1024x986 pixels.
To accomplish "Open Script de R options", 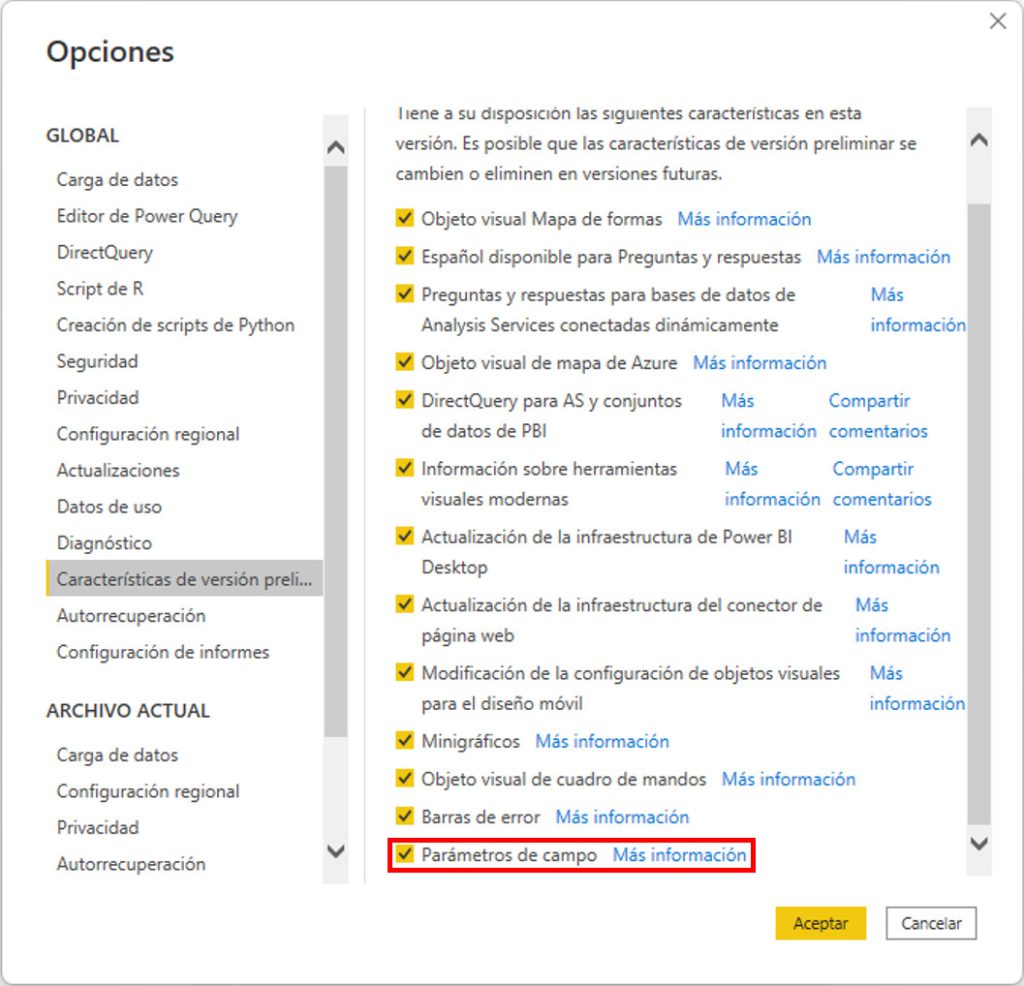I will [x=100, y=289].
